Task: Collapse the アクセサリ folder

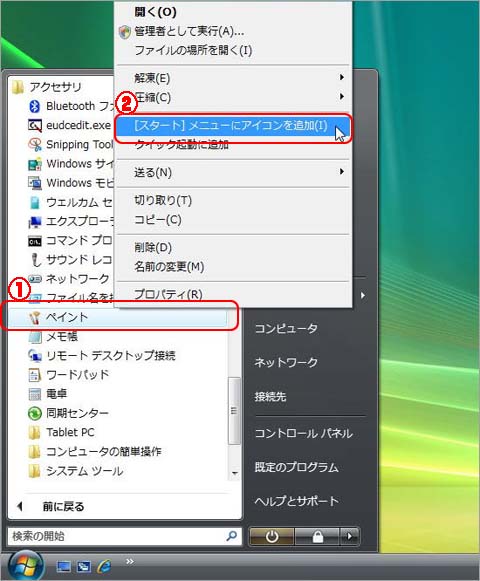Action: tap(47, 87)
